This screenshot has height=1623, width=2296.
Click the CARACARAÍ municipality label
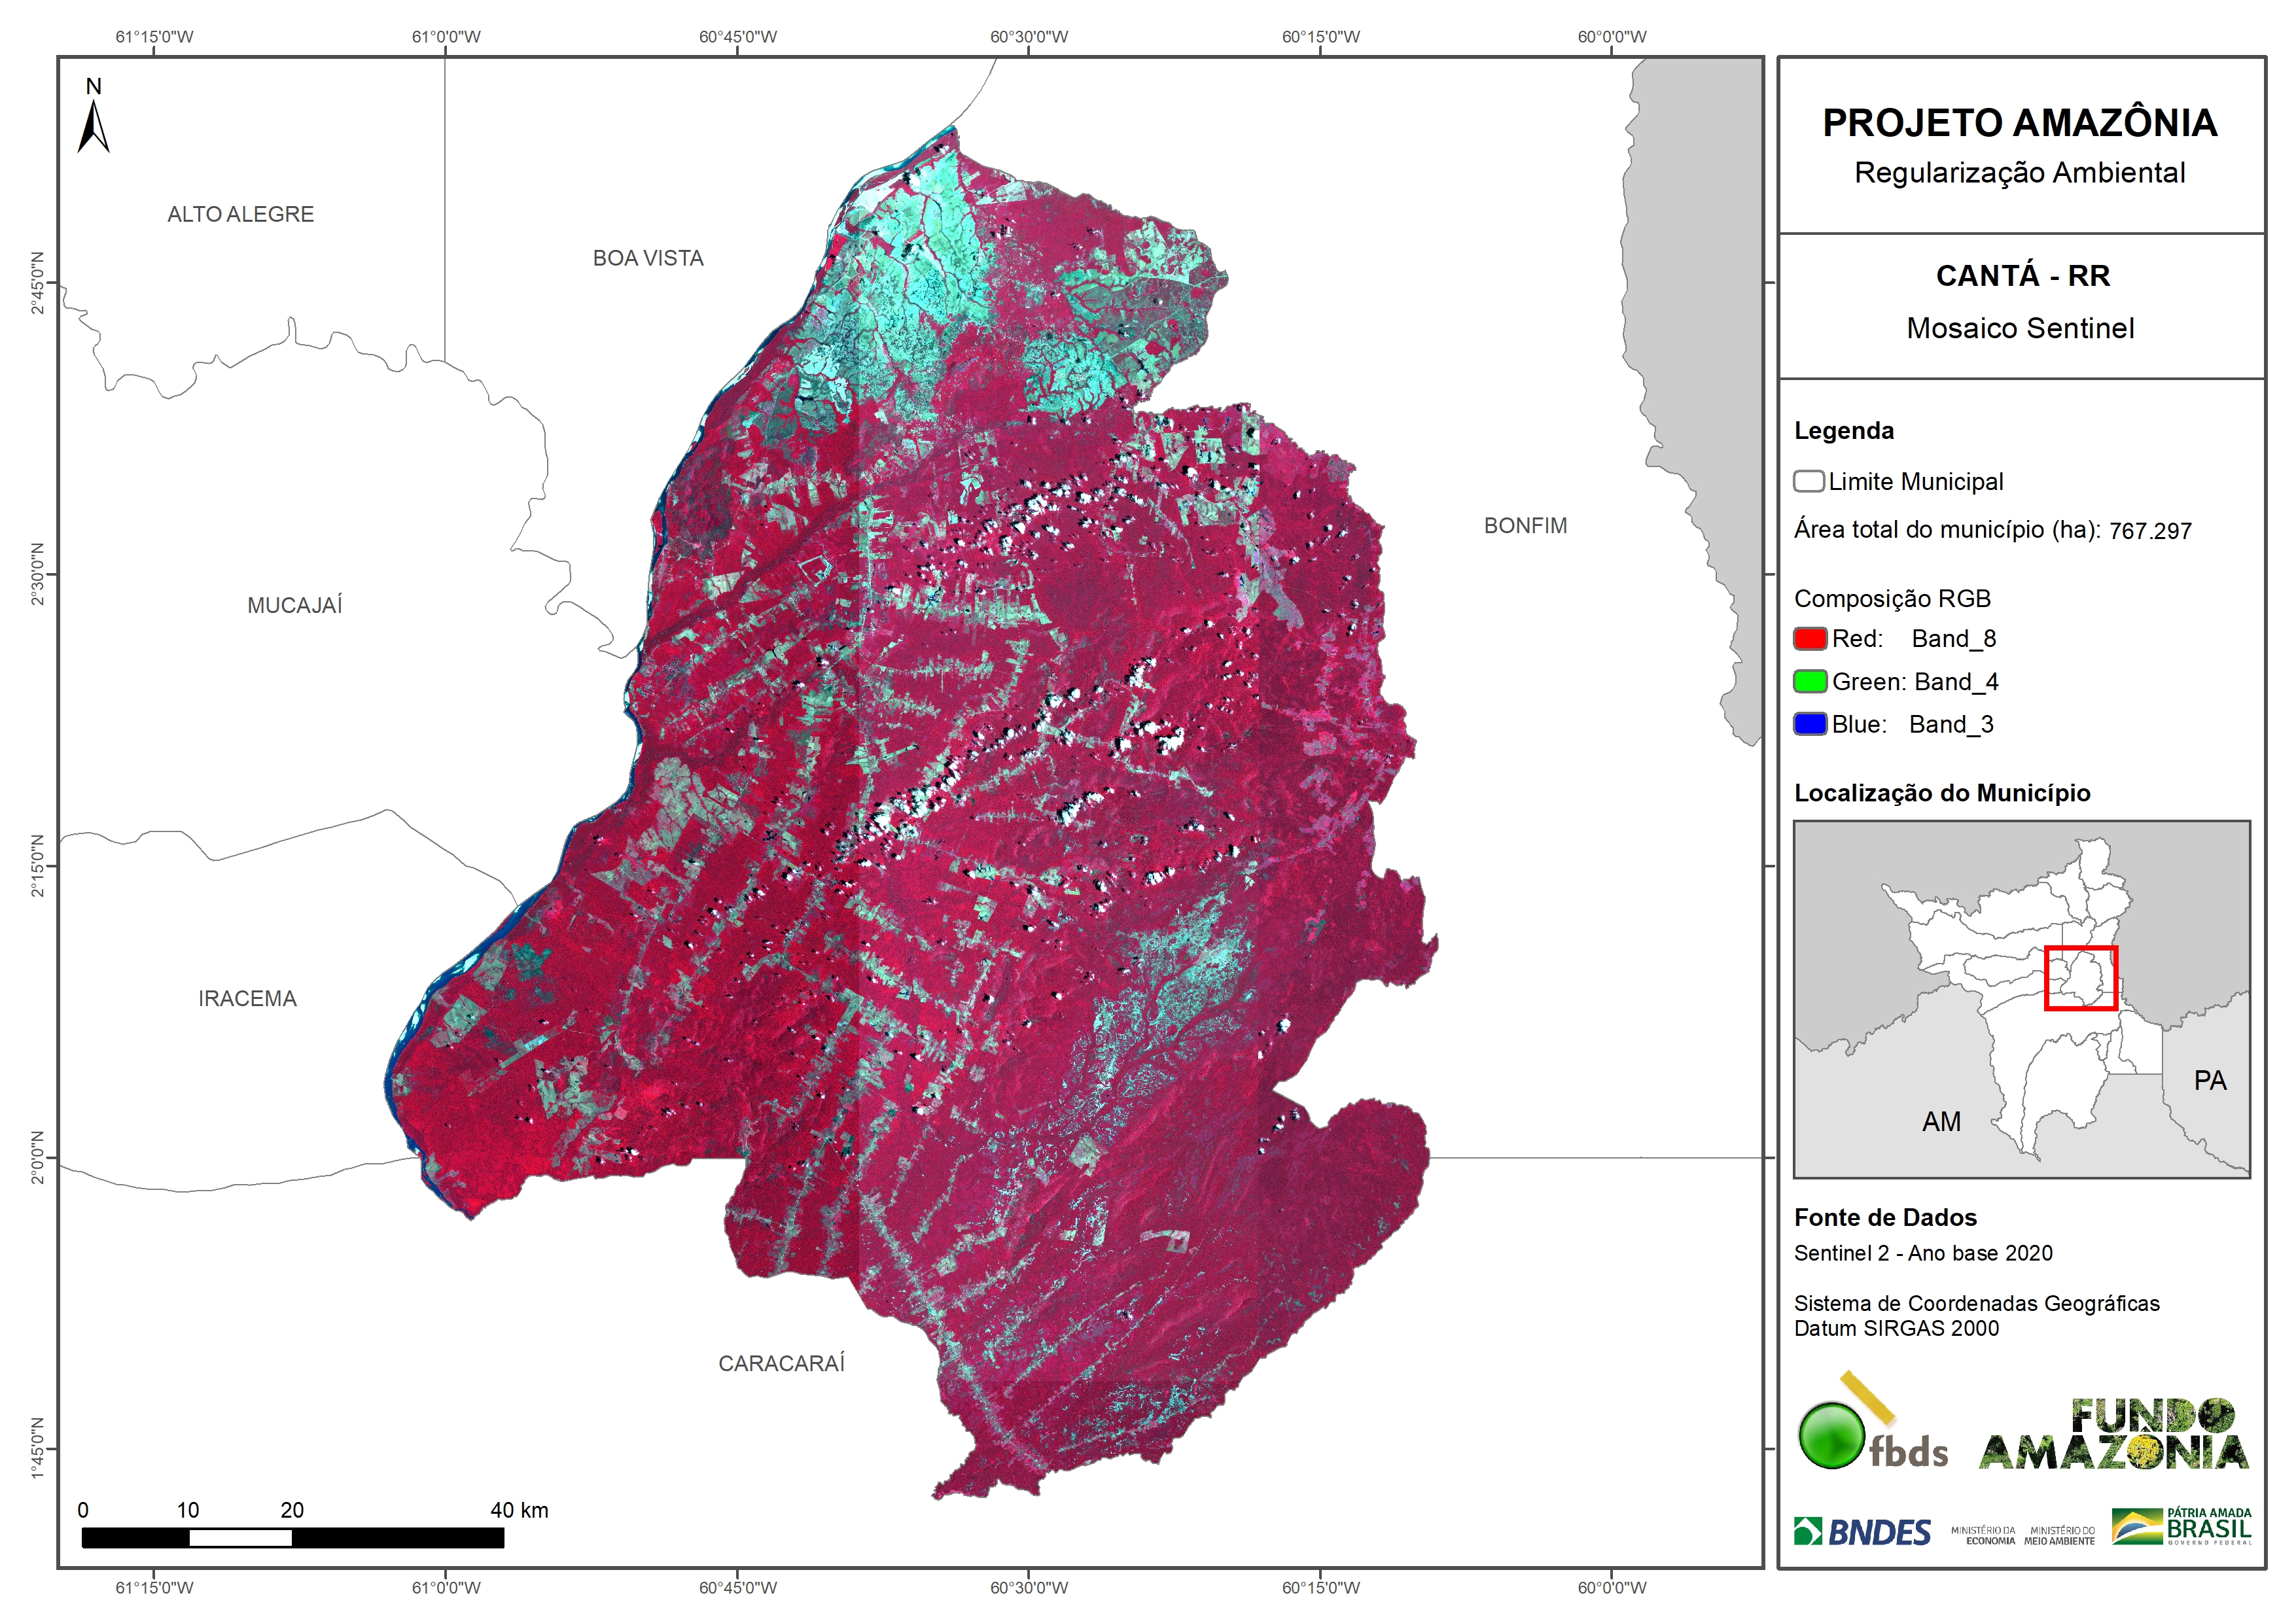pyautogui.click(x=781, y=1364)
